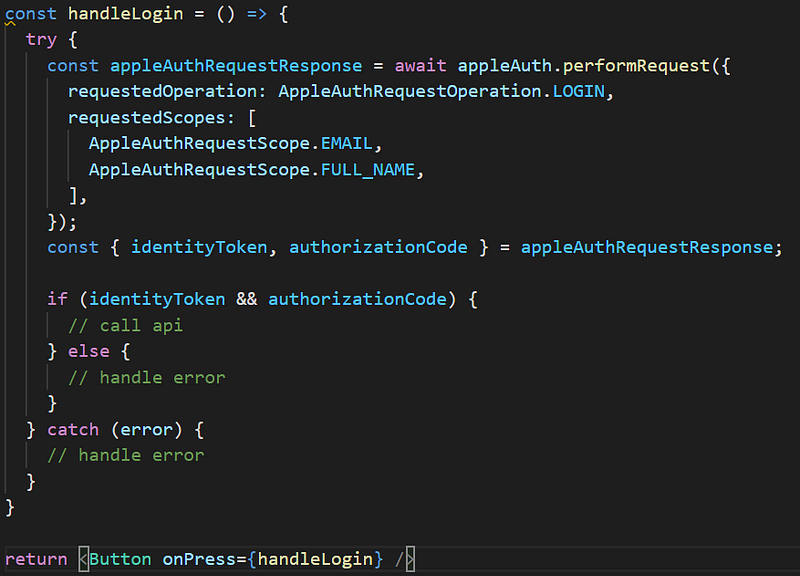
Task: Click the FULL_NAME scope constant
Action: coord(368,170)
